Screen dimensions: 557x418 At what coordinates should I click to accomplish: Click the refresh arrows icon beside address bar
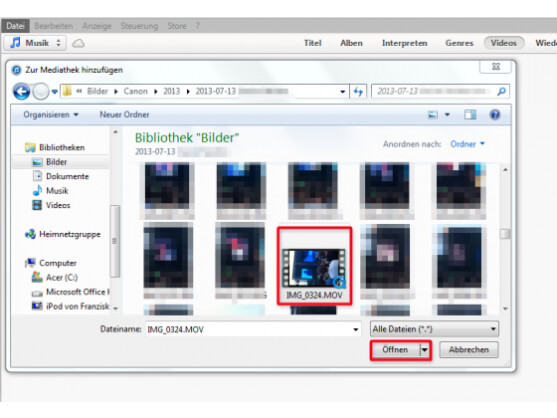(358, 92)
